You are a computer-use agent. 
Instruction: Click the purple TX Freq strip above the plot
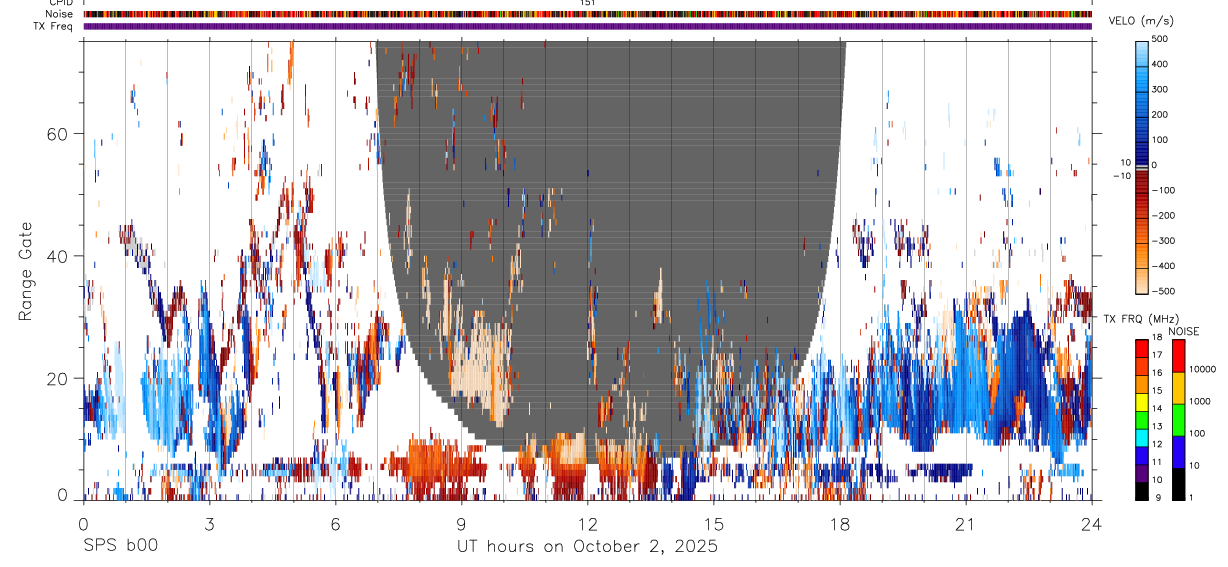588,26
